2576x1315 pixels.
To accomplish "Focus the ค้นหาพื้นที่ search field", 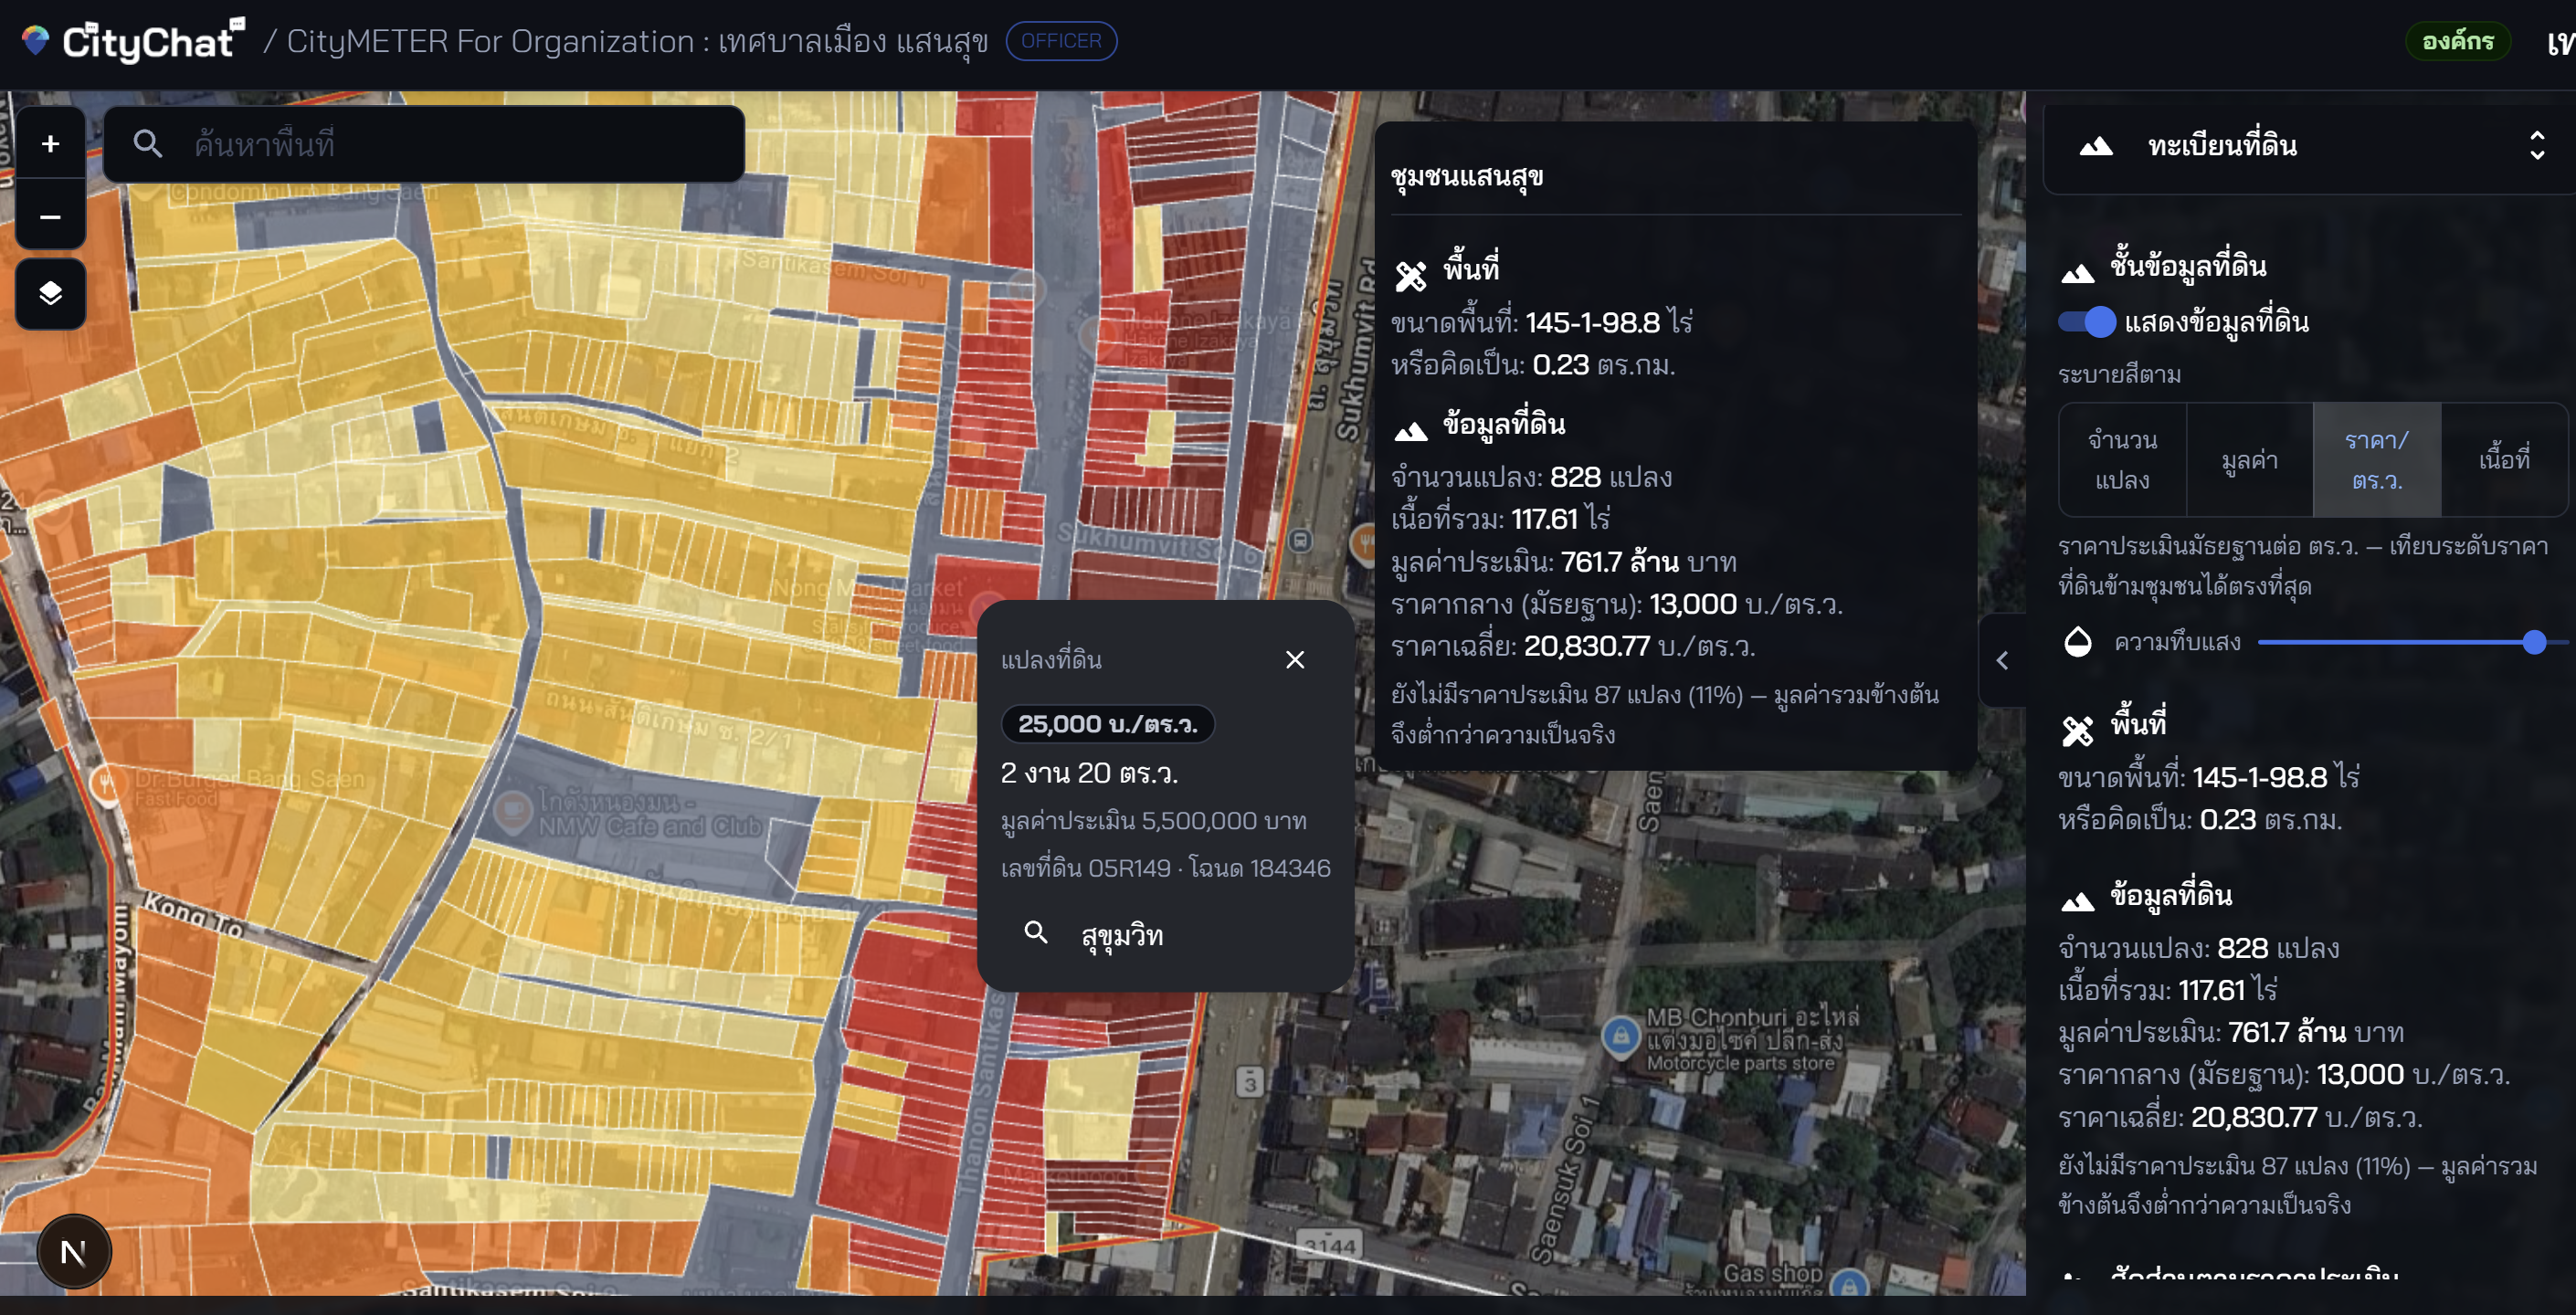I will (x=424, y=144).
